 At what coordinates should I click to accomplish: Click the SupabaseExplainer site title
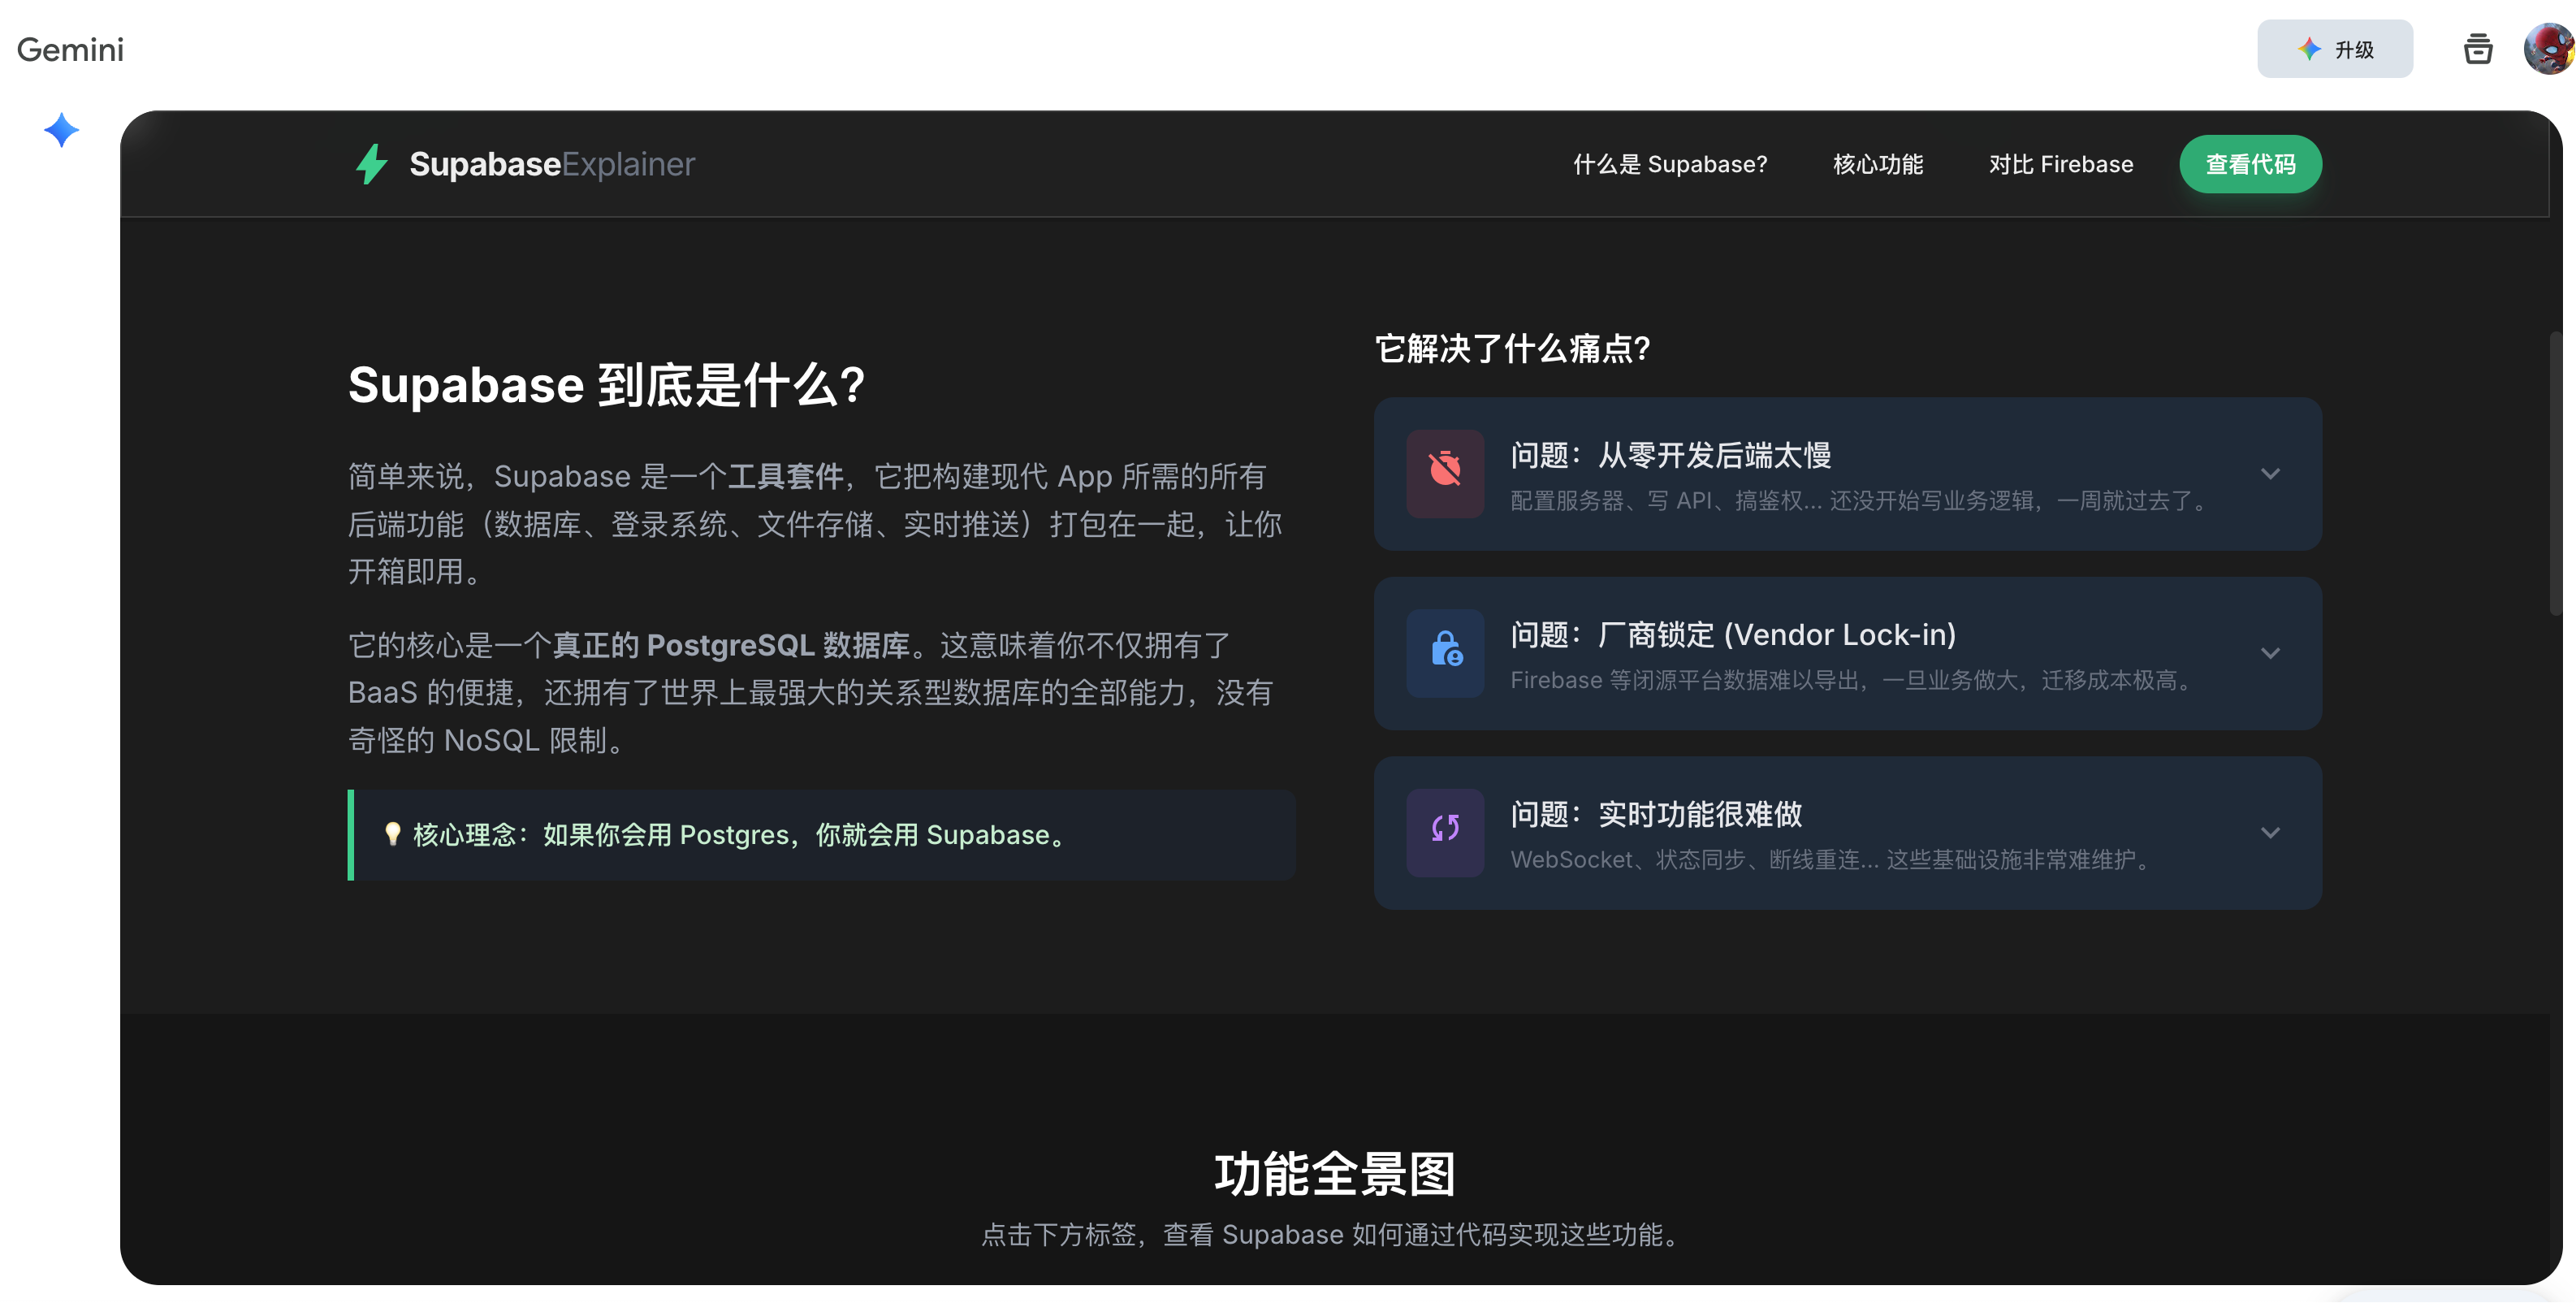click(552, 164)
